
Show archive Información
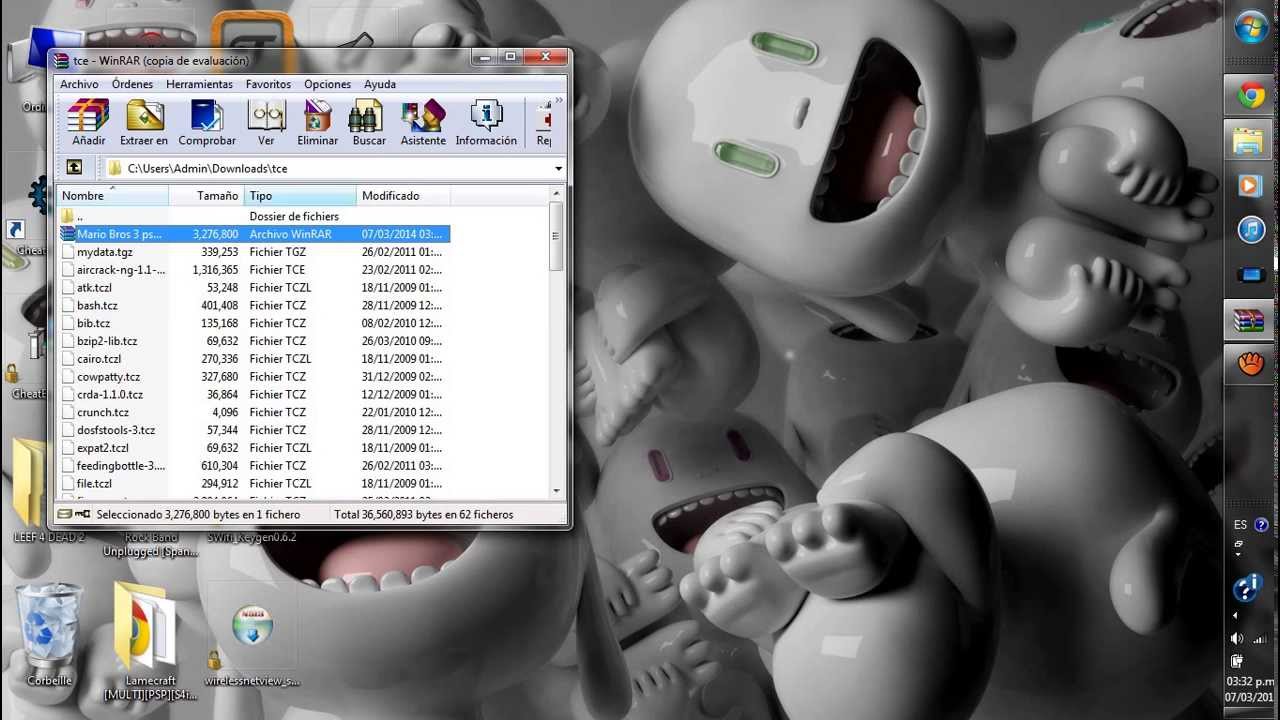click(486, 123)
